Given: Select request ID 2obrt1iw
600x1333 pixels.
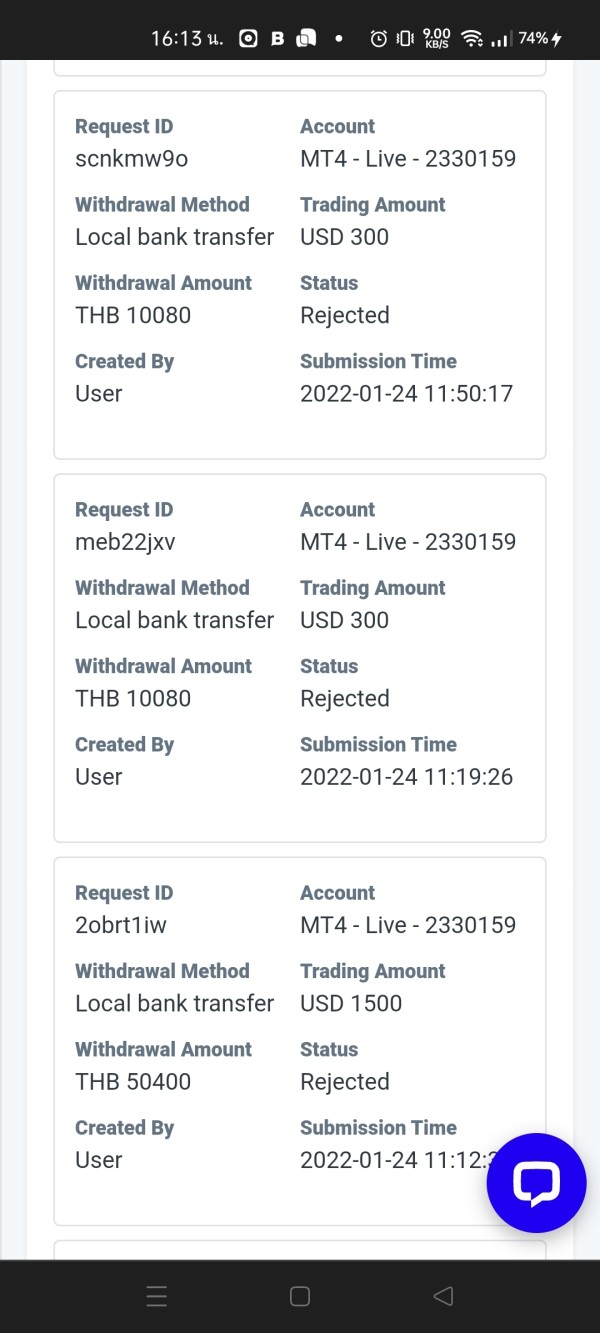Looking at the screenshot, I should [121, 925].
